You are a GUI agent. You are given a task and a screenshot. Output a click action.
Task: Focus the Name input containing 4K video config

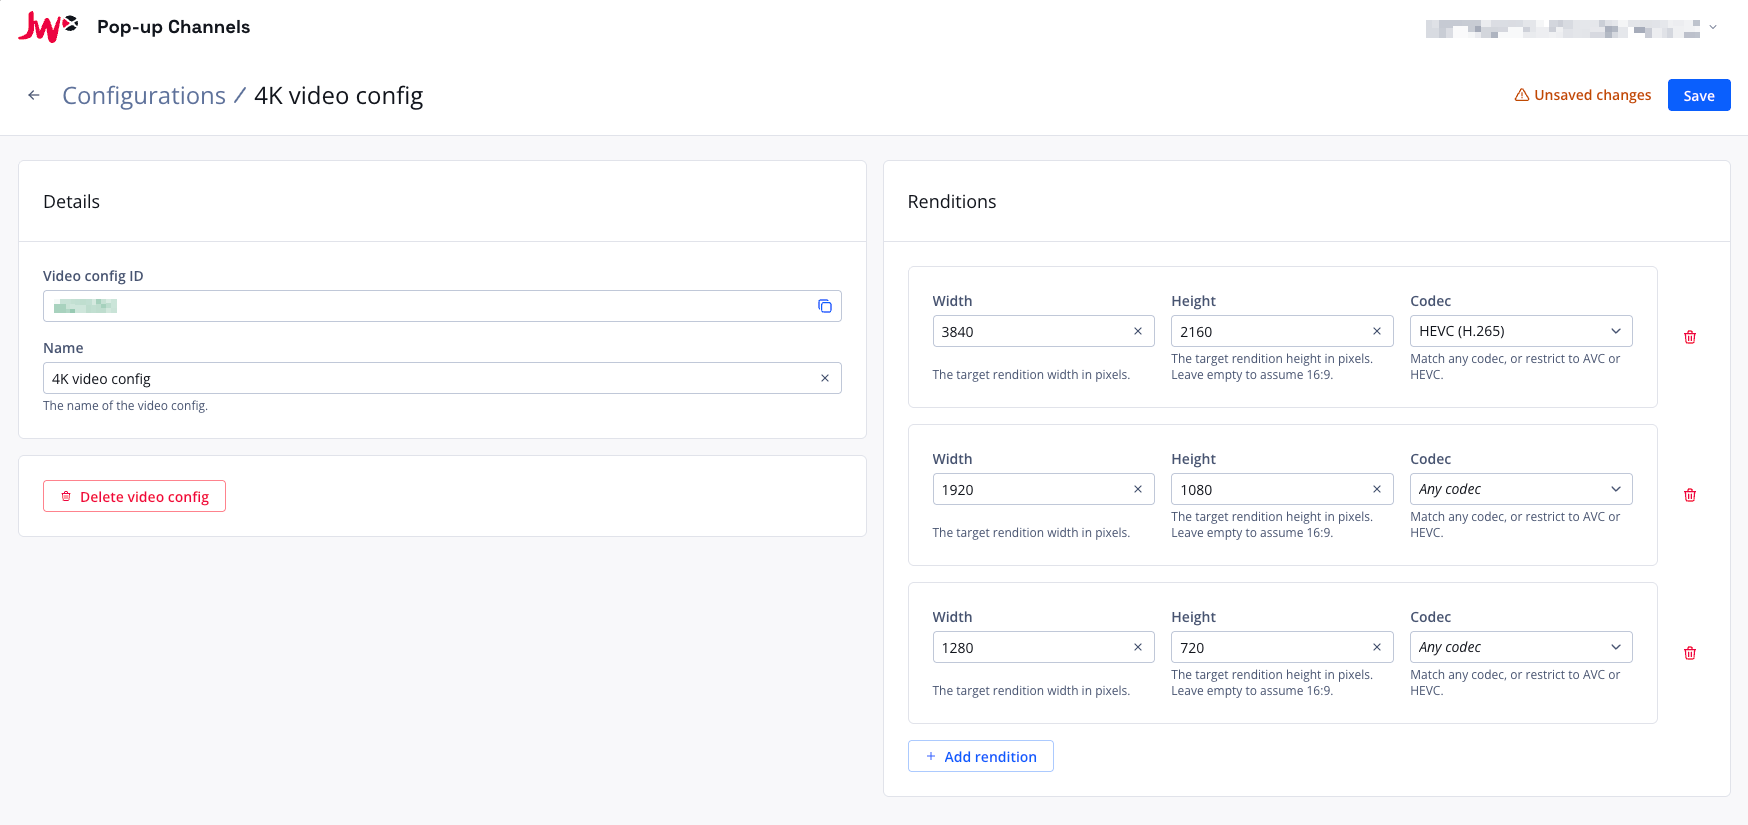(x=442, y=378)
